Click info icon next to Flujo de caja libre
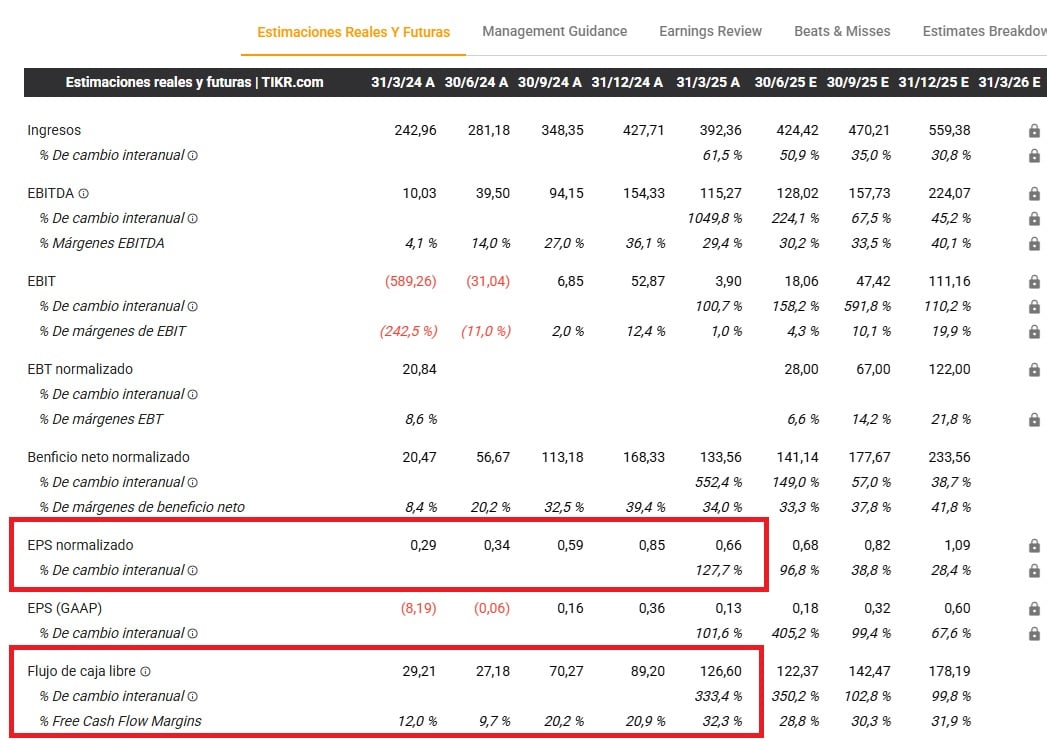 click(x=146, y=672)
